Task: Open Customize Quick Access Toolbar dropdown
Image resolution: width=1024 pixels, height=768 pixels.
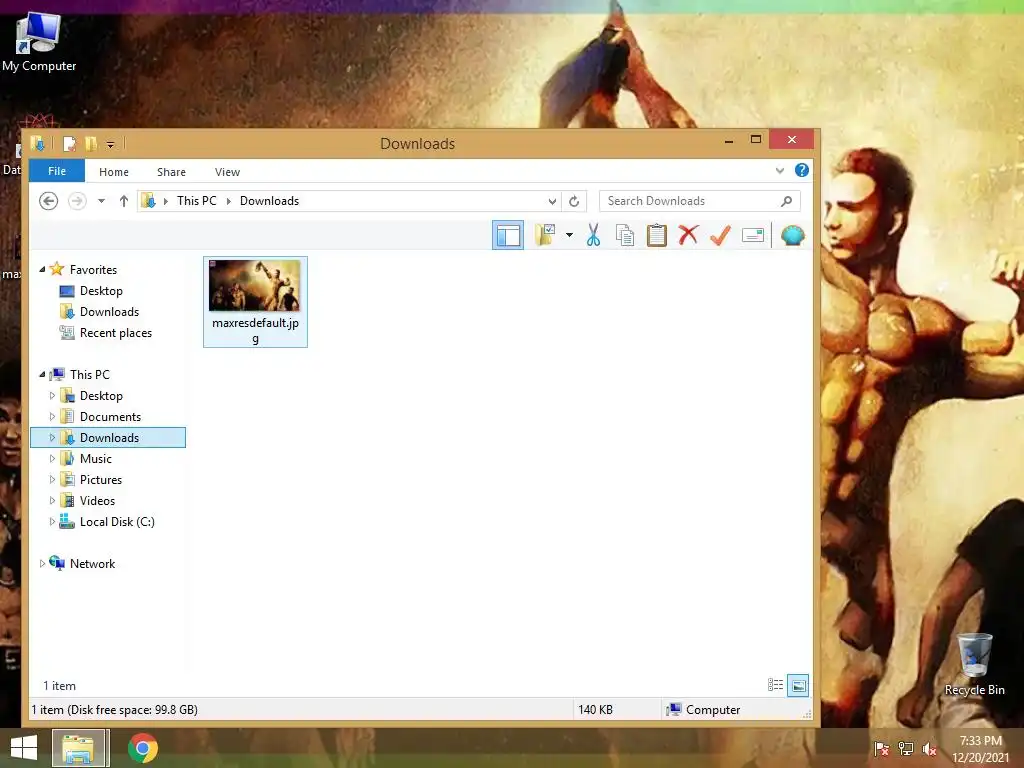Action: tap(110, 144)
